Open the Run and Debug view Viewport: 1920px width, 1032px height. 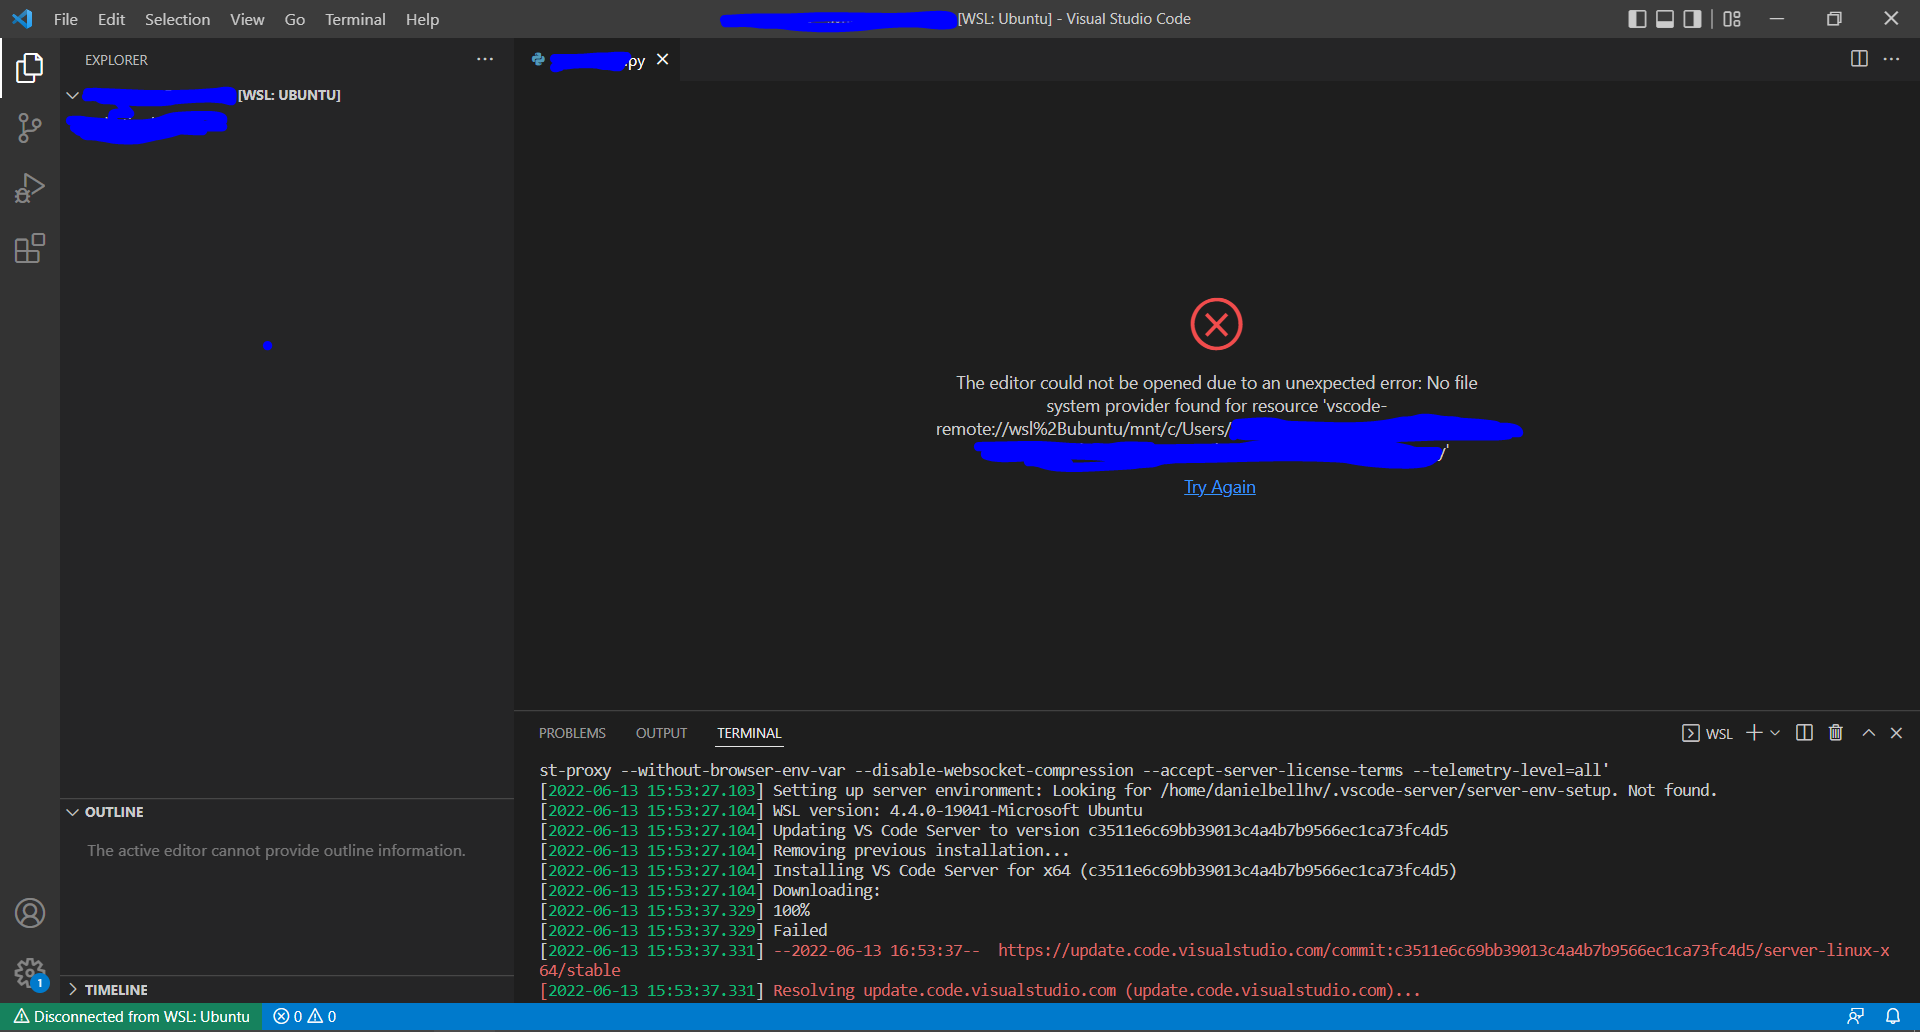[x=30, y=188]
